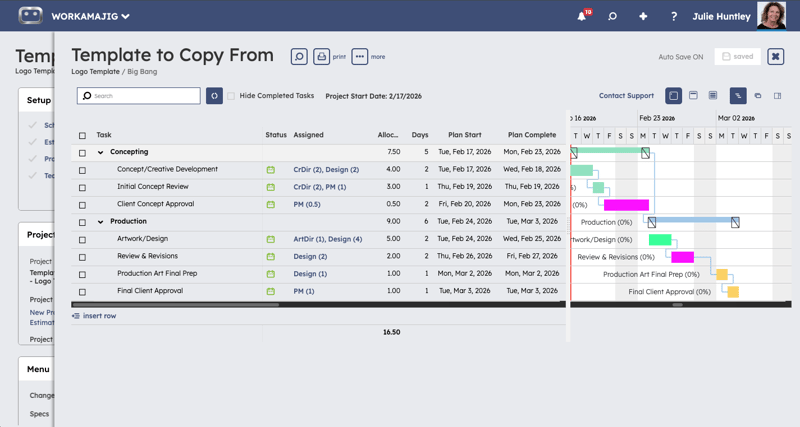Click the search icon in top bar
Viewport: 800px width, 427px height.
click(x=612, y=16)
